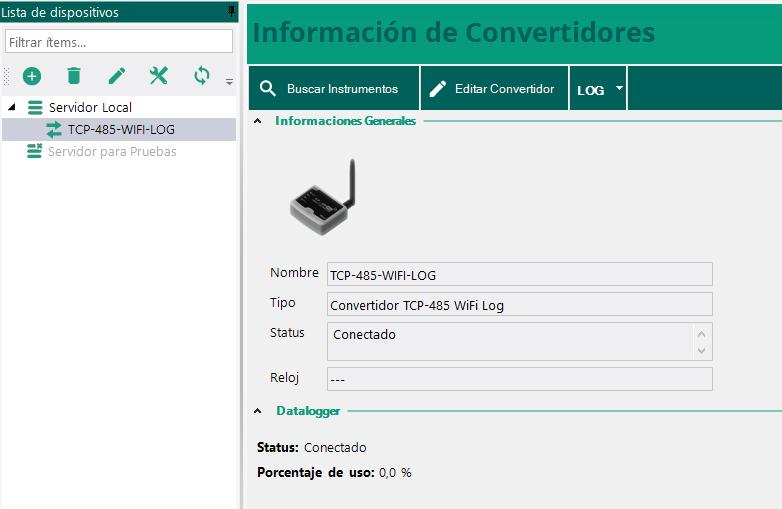Viewport: 782px width, 509px height.
Task: Click the trash delete icon
Action: 74,76
